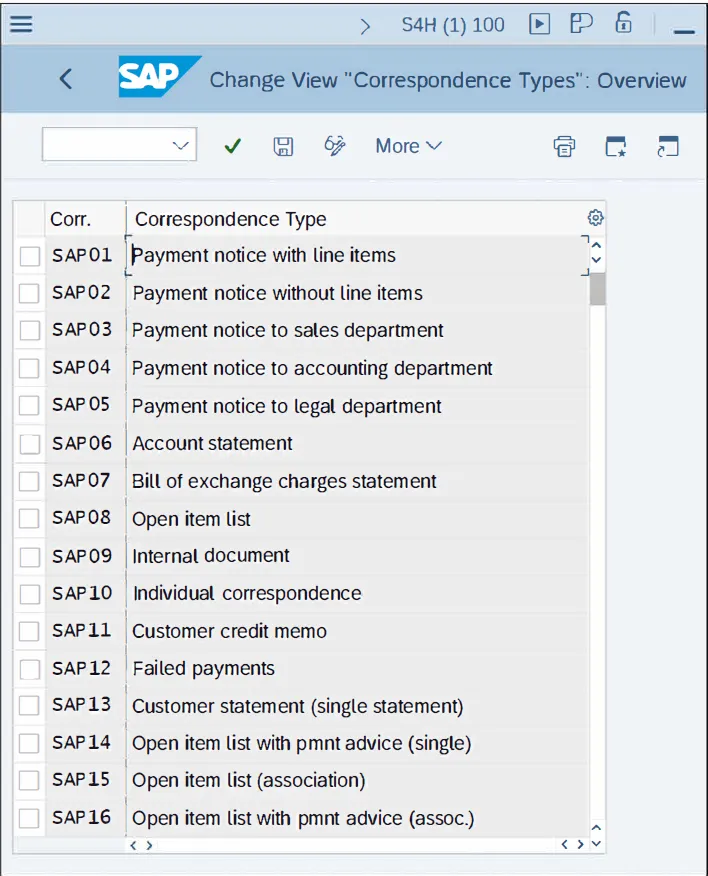Tick the SAP11 row checkbox
The height and width of the screenshot is (876, 708).
point(29,631)
